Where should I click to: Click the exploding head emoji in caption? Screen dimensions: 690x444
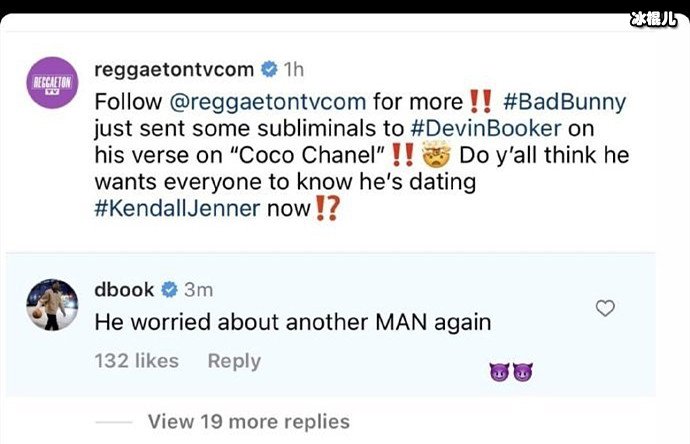pyautogui.click(x=433, y=155)
